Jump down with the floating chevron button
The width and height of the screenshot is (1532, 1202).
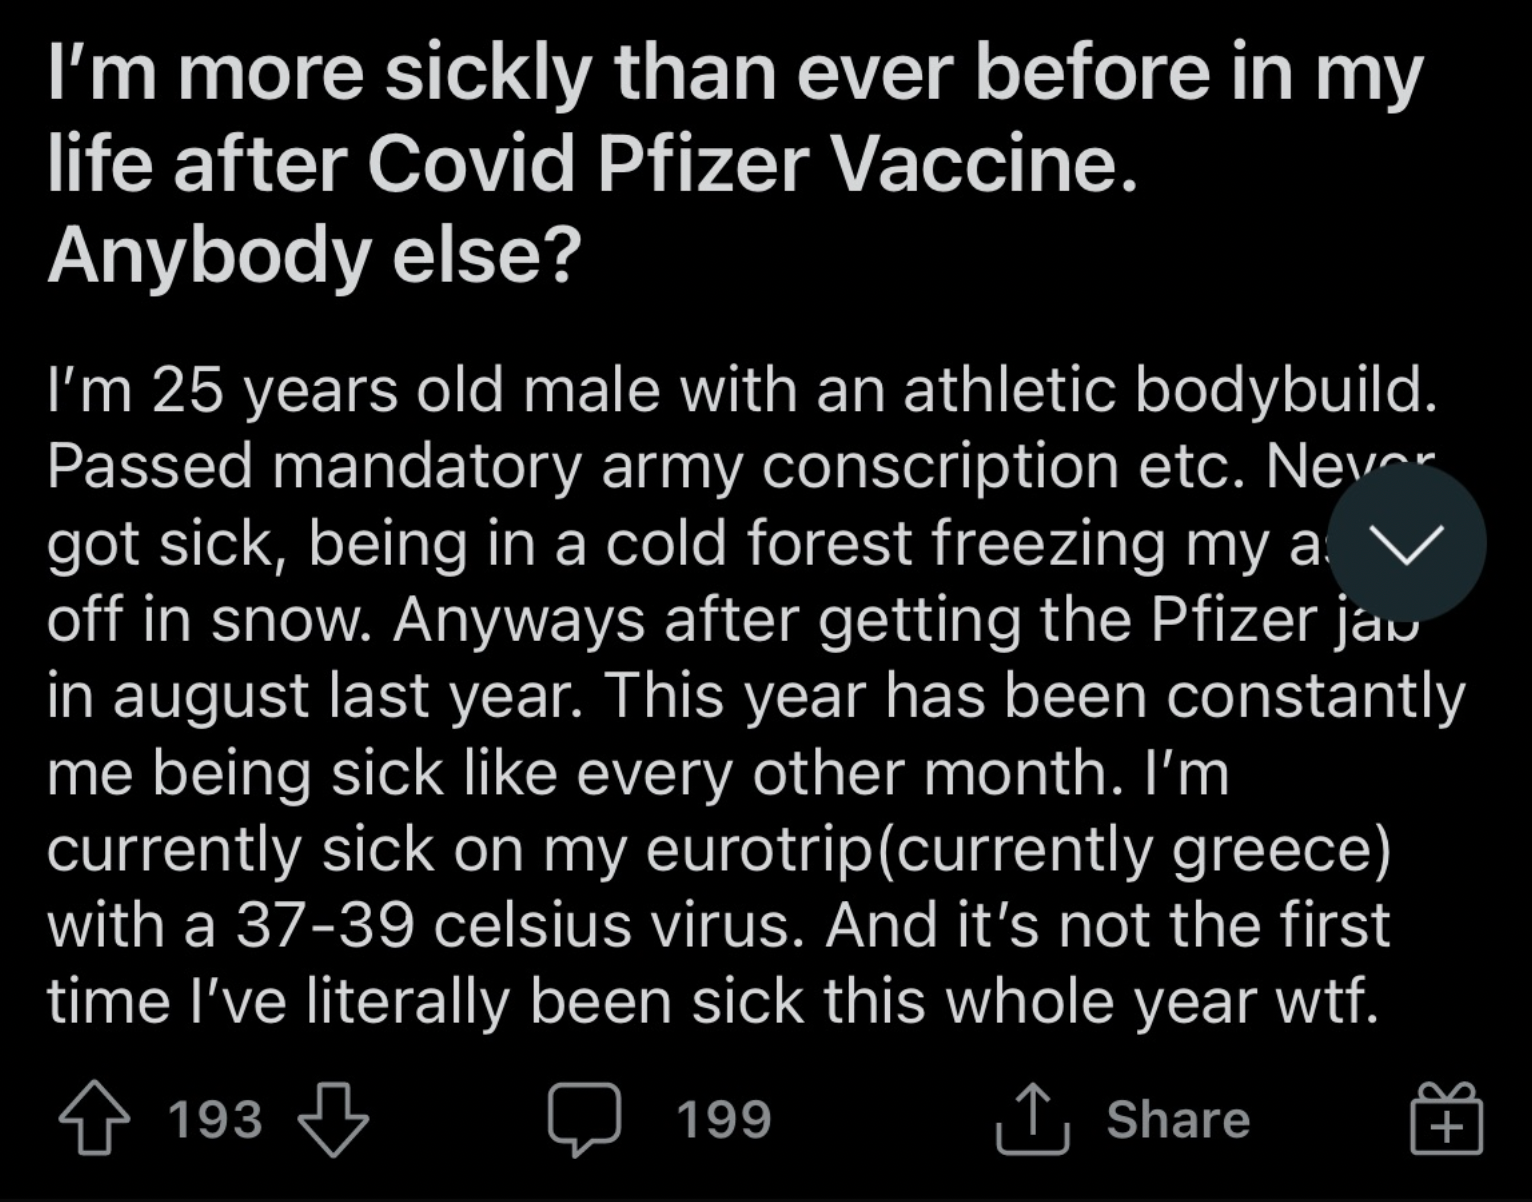pos(1406,543)
